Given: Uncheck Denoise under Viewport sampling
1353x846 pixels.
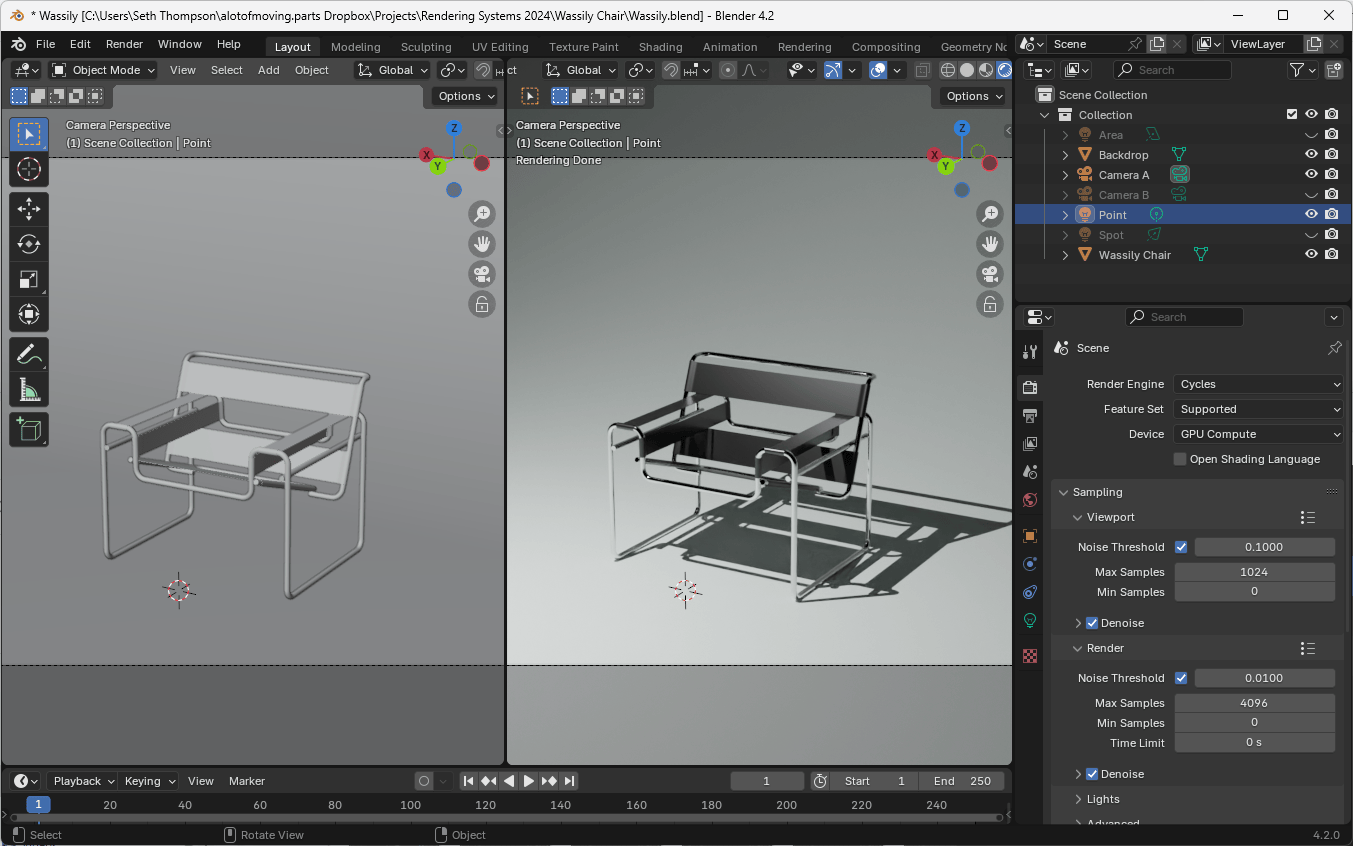Looking at the screenshot, I should (x=1092, y=623).
